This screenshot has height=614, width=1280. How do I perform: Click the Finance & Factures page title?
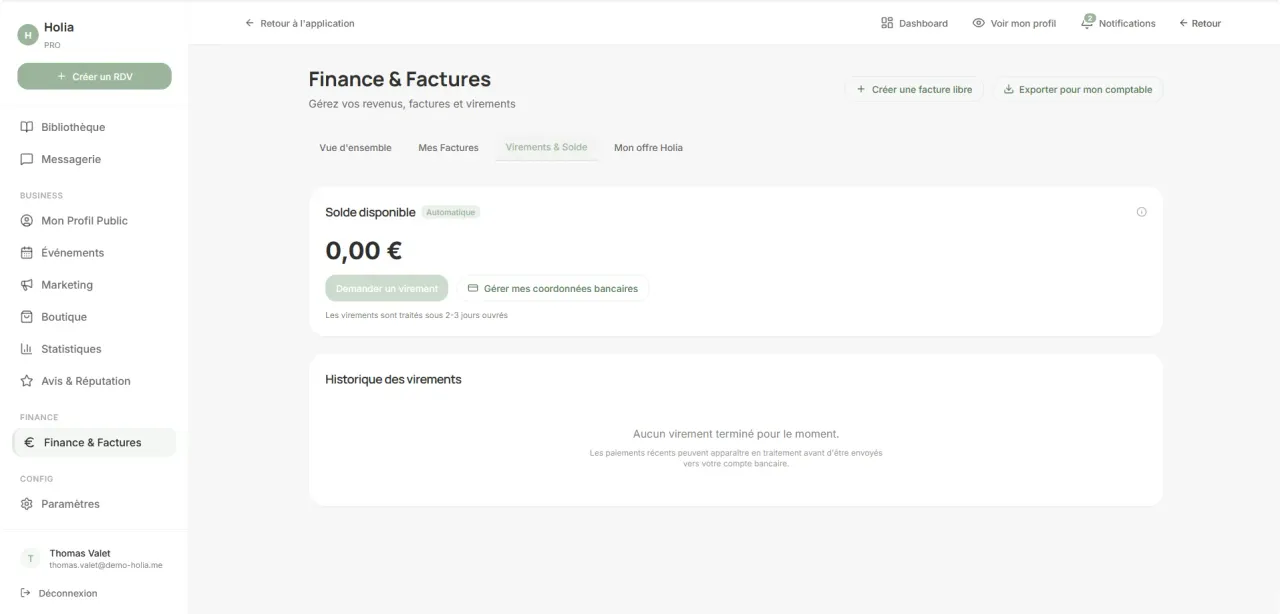pos(399,79)
